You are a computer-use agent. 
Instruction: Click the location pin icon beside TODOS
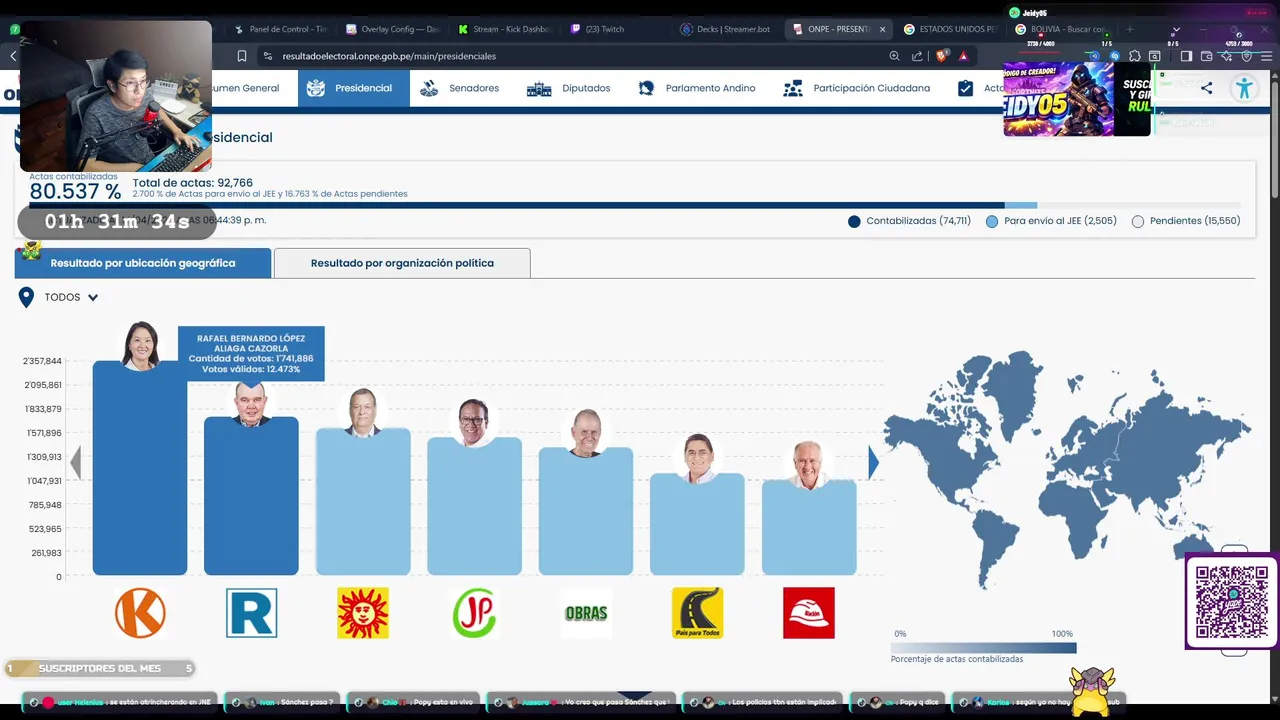click(26, 297)
